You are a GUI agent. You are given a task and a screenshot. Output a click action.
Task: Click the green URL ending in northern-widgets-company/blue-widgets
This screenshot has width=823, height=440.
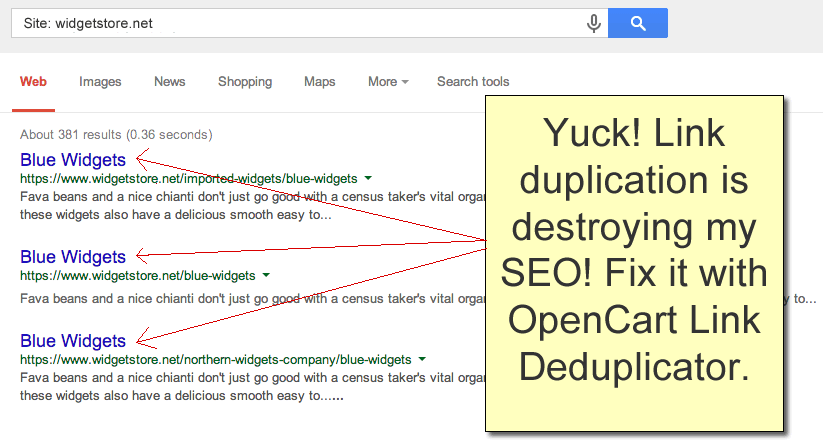215,360
